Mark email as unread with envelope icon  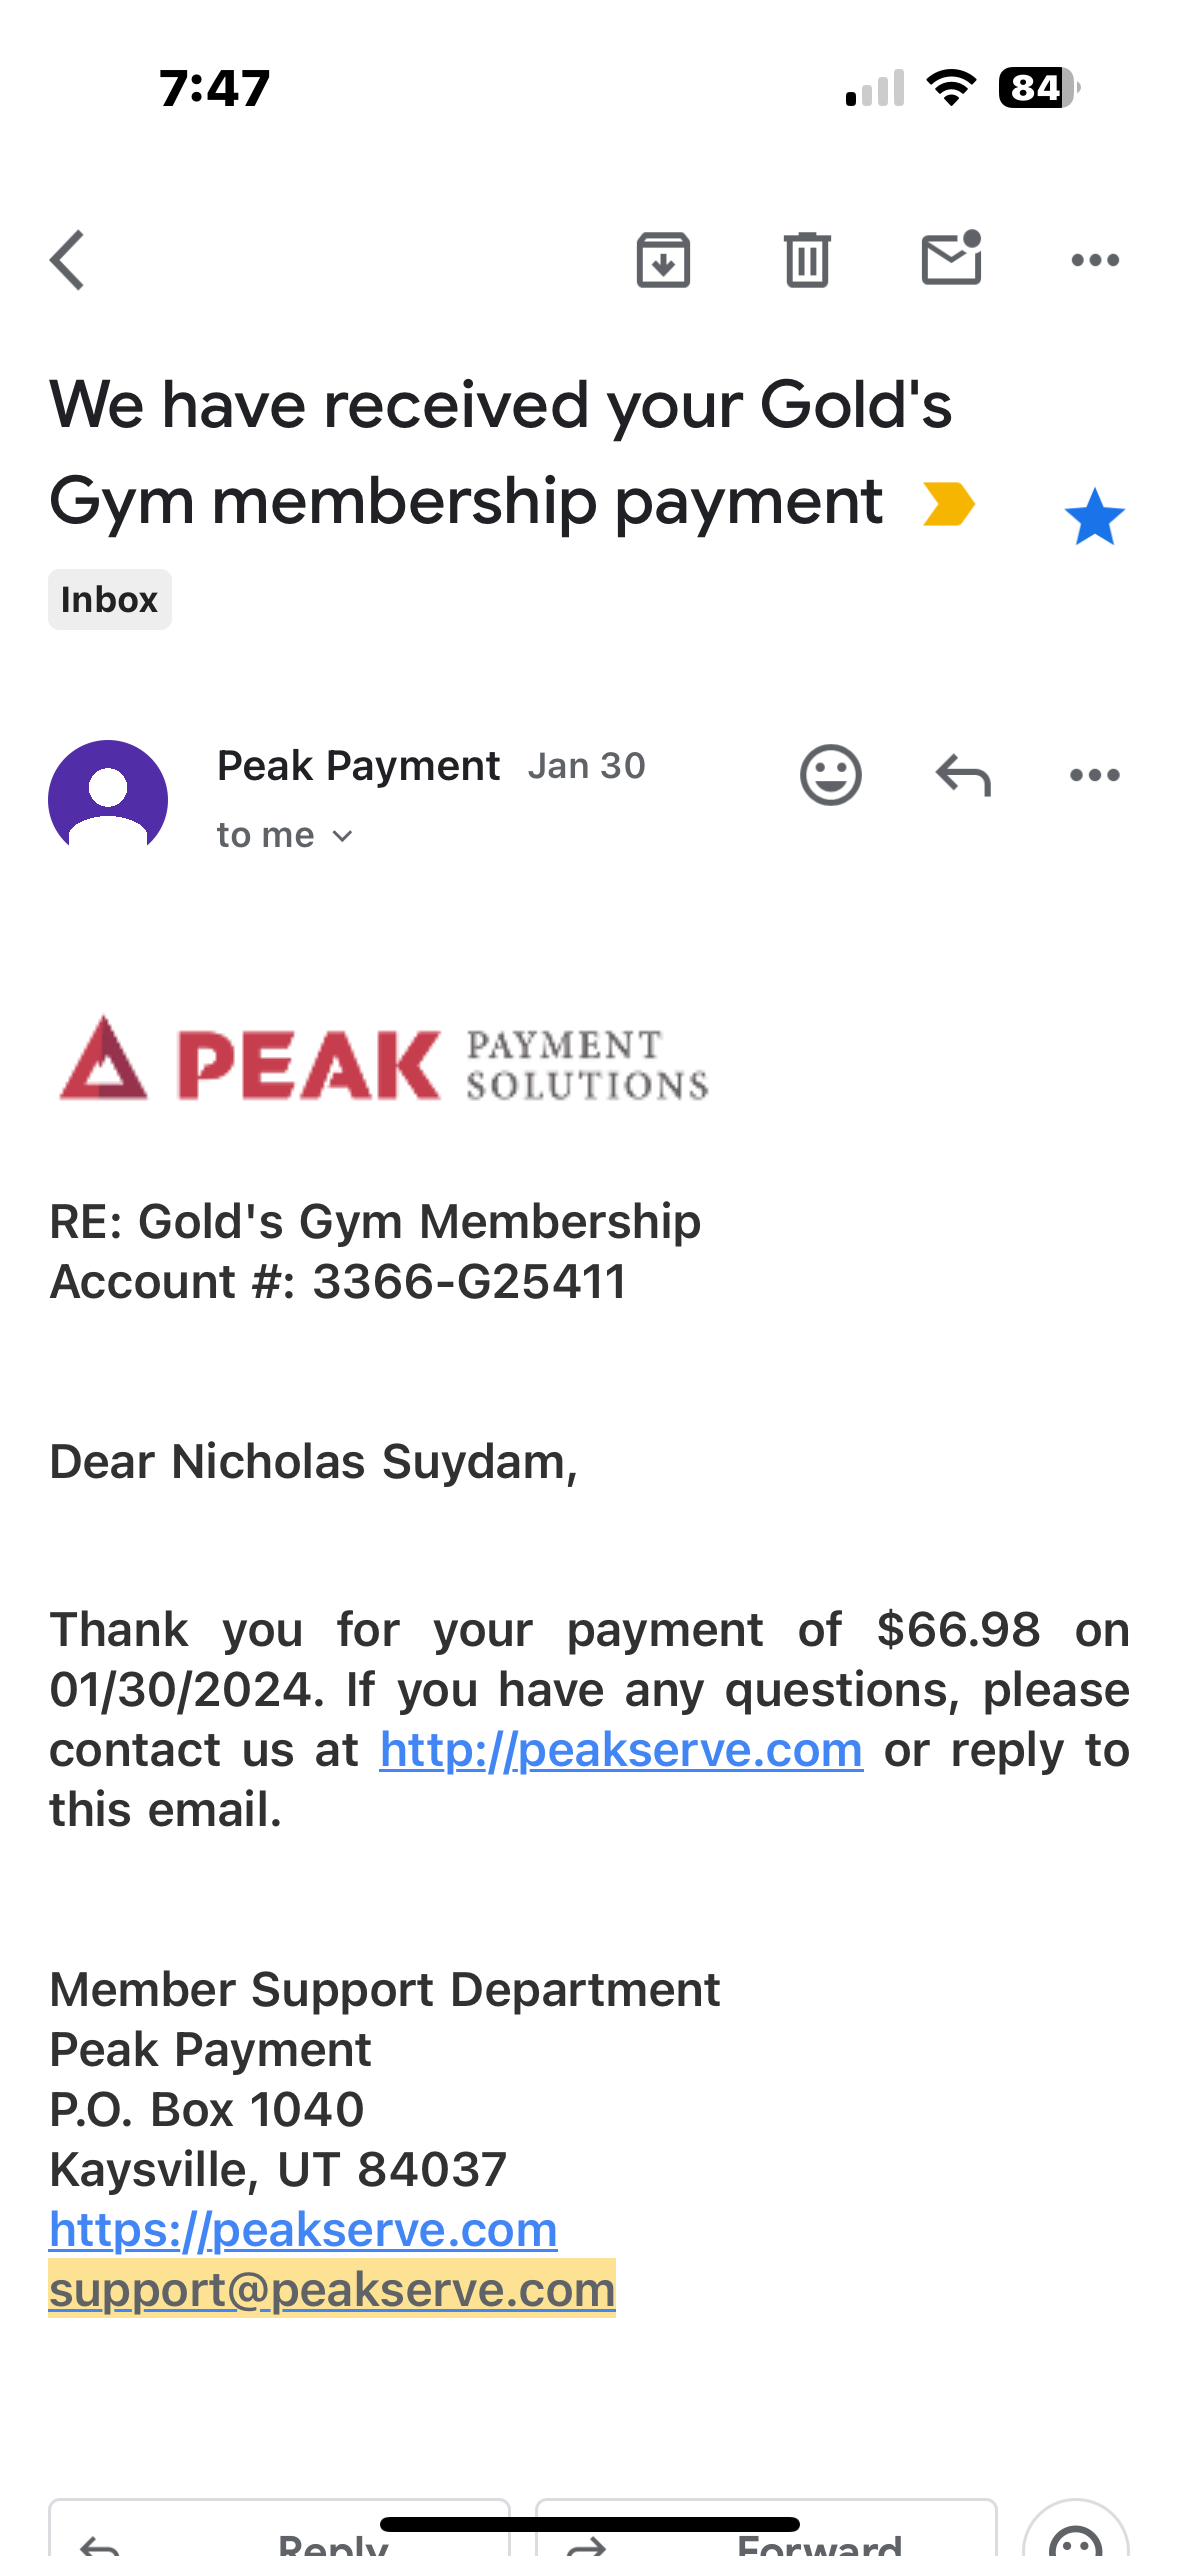point(951,258)
